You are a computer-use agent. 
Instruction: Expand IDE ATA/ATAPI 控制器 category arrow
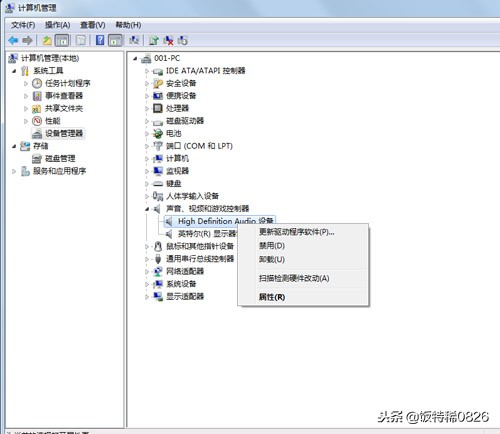coord(147,71)
